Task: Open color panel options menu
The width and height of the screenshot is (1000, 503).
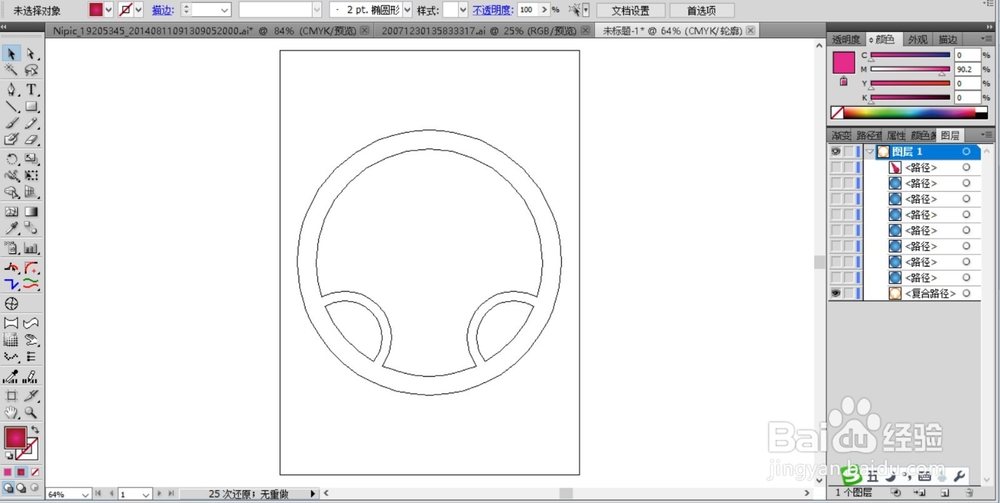Action: (989, 40)
